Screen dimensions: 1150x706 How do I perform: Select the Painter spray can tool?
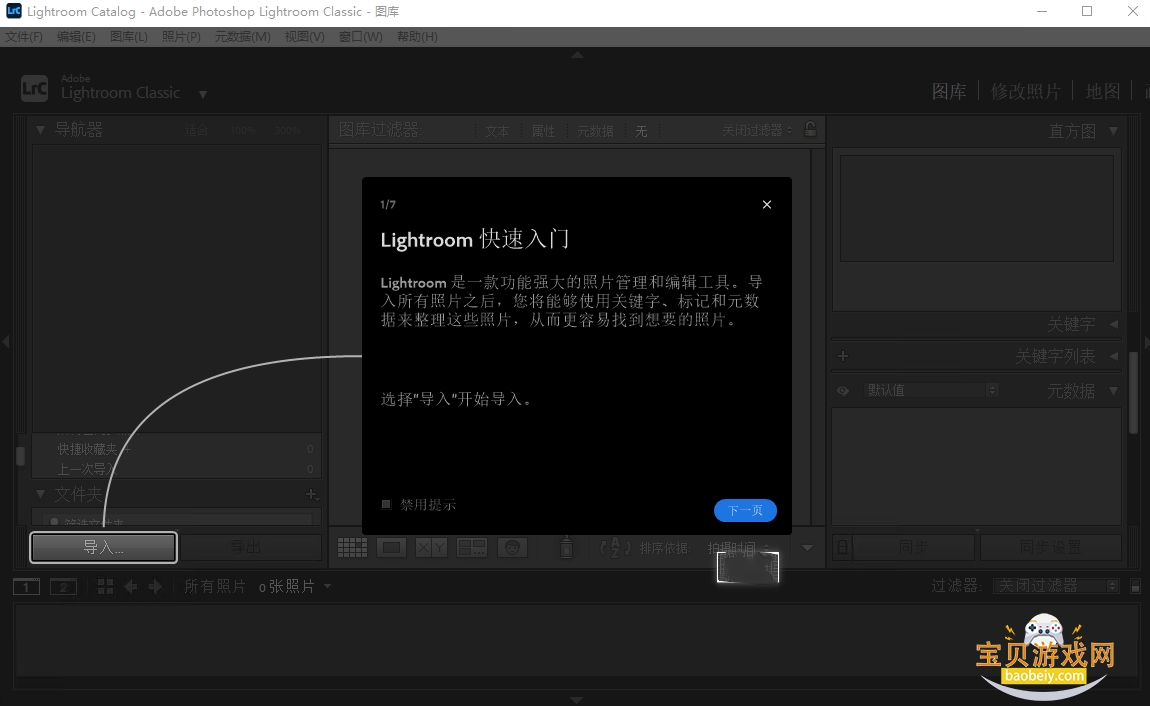pyautogui.click(x=566, y=548)
